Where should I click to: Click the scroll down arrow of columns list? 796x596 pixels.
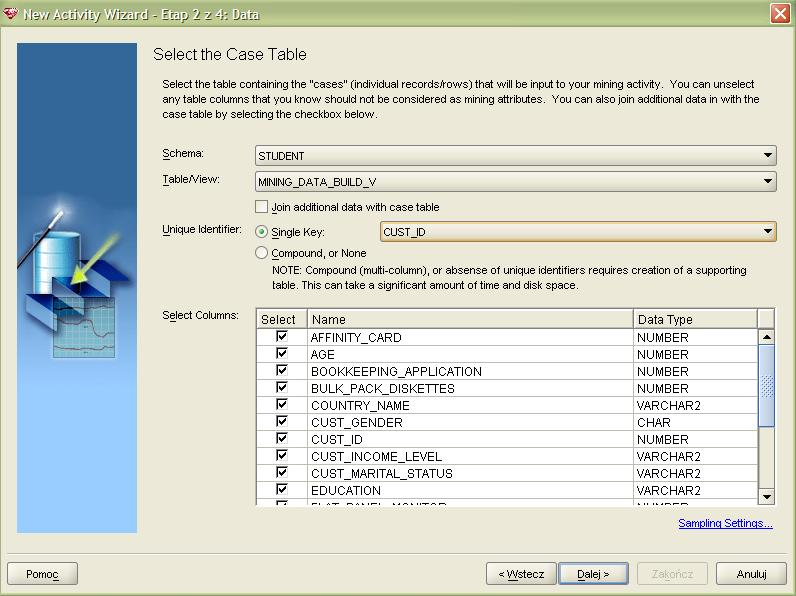point(767,496)
